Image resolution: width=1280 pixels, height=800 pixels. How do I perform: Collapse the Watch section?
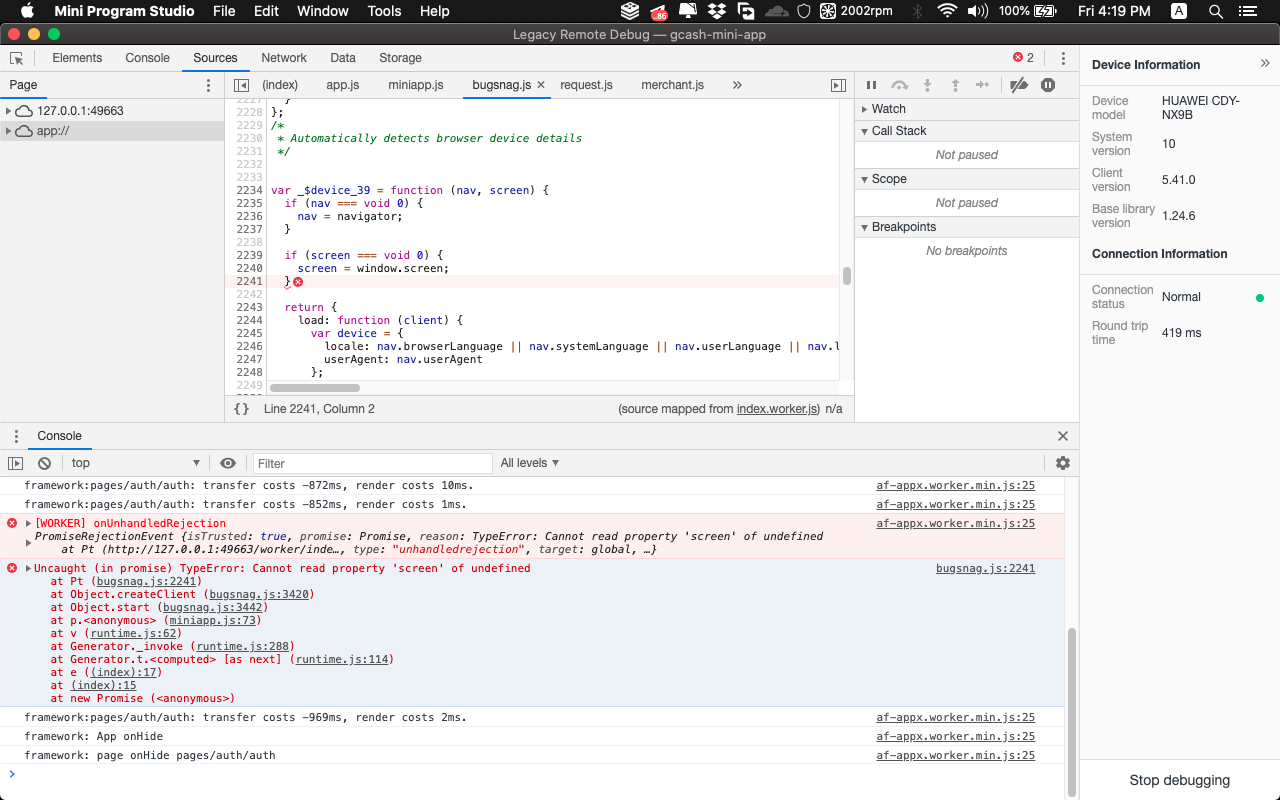tap(865, 109)
